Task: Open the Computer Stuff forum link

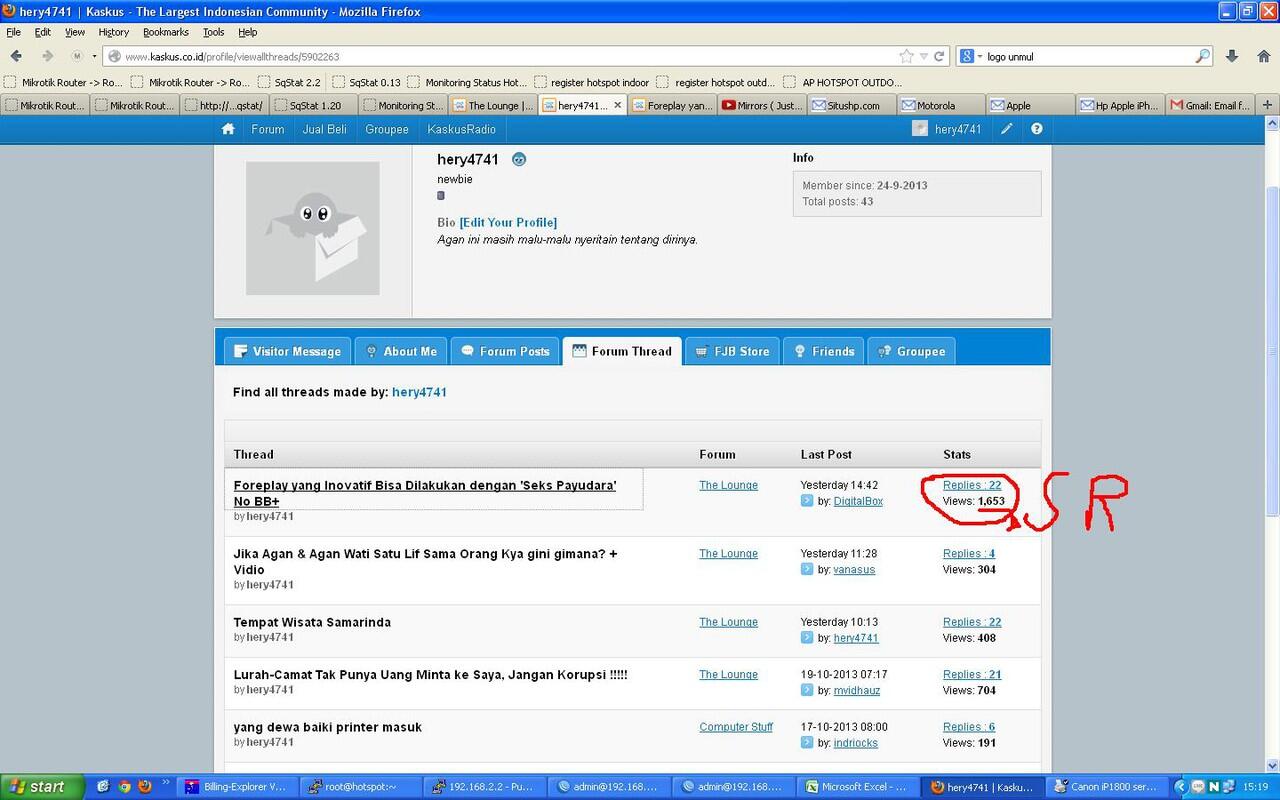Action: [x=736, y=727]
